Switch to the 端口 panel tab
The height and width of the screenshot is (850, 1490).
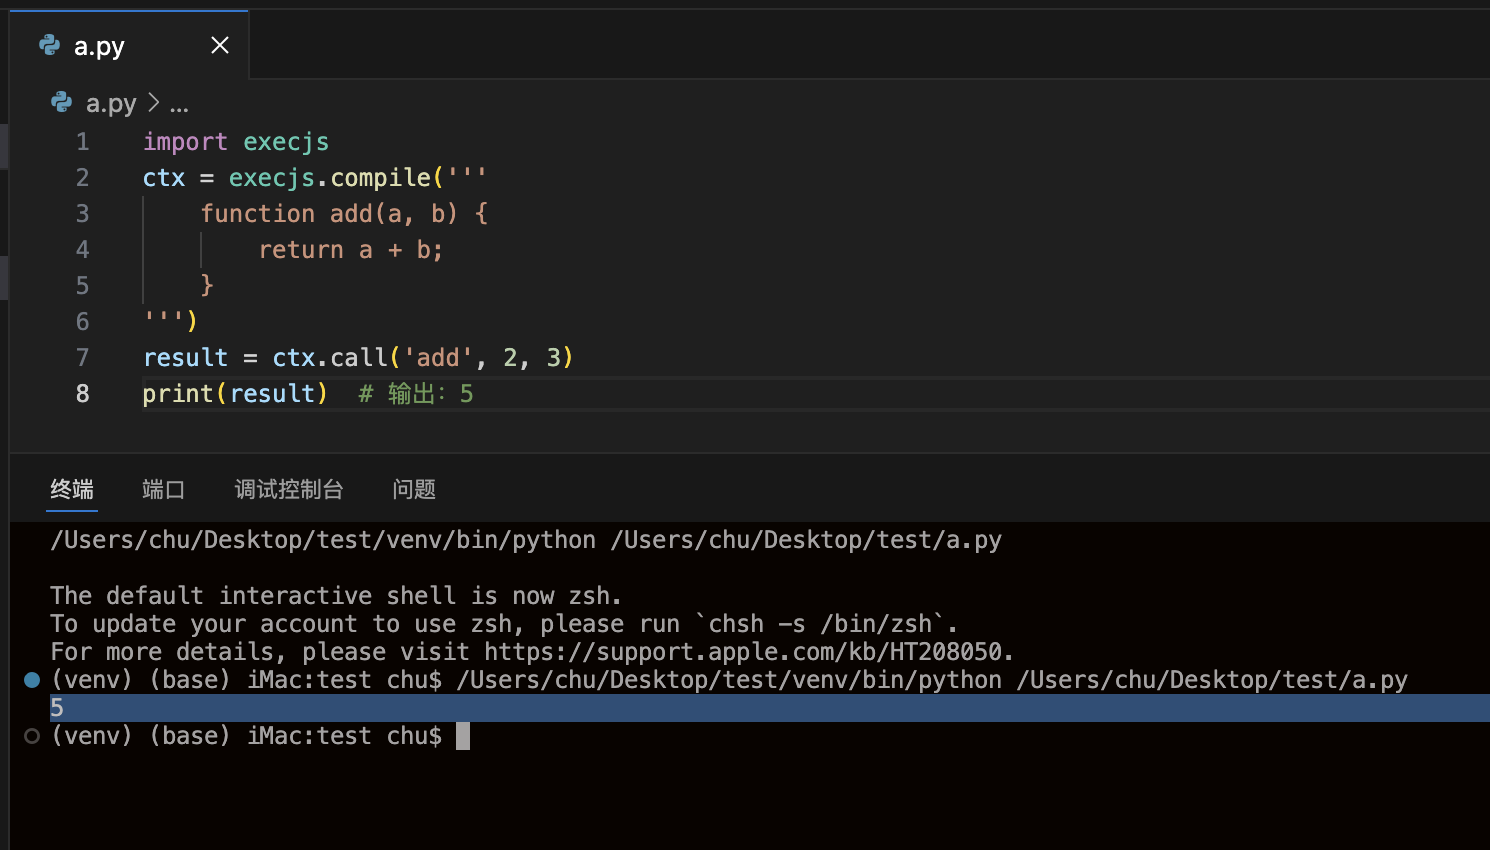pyautogui.click(x=163, y=489)
